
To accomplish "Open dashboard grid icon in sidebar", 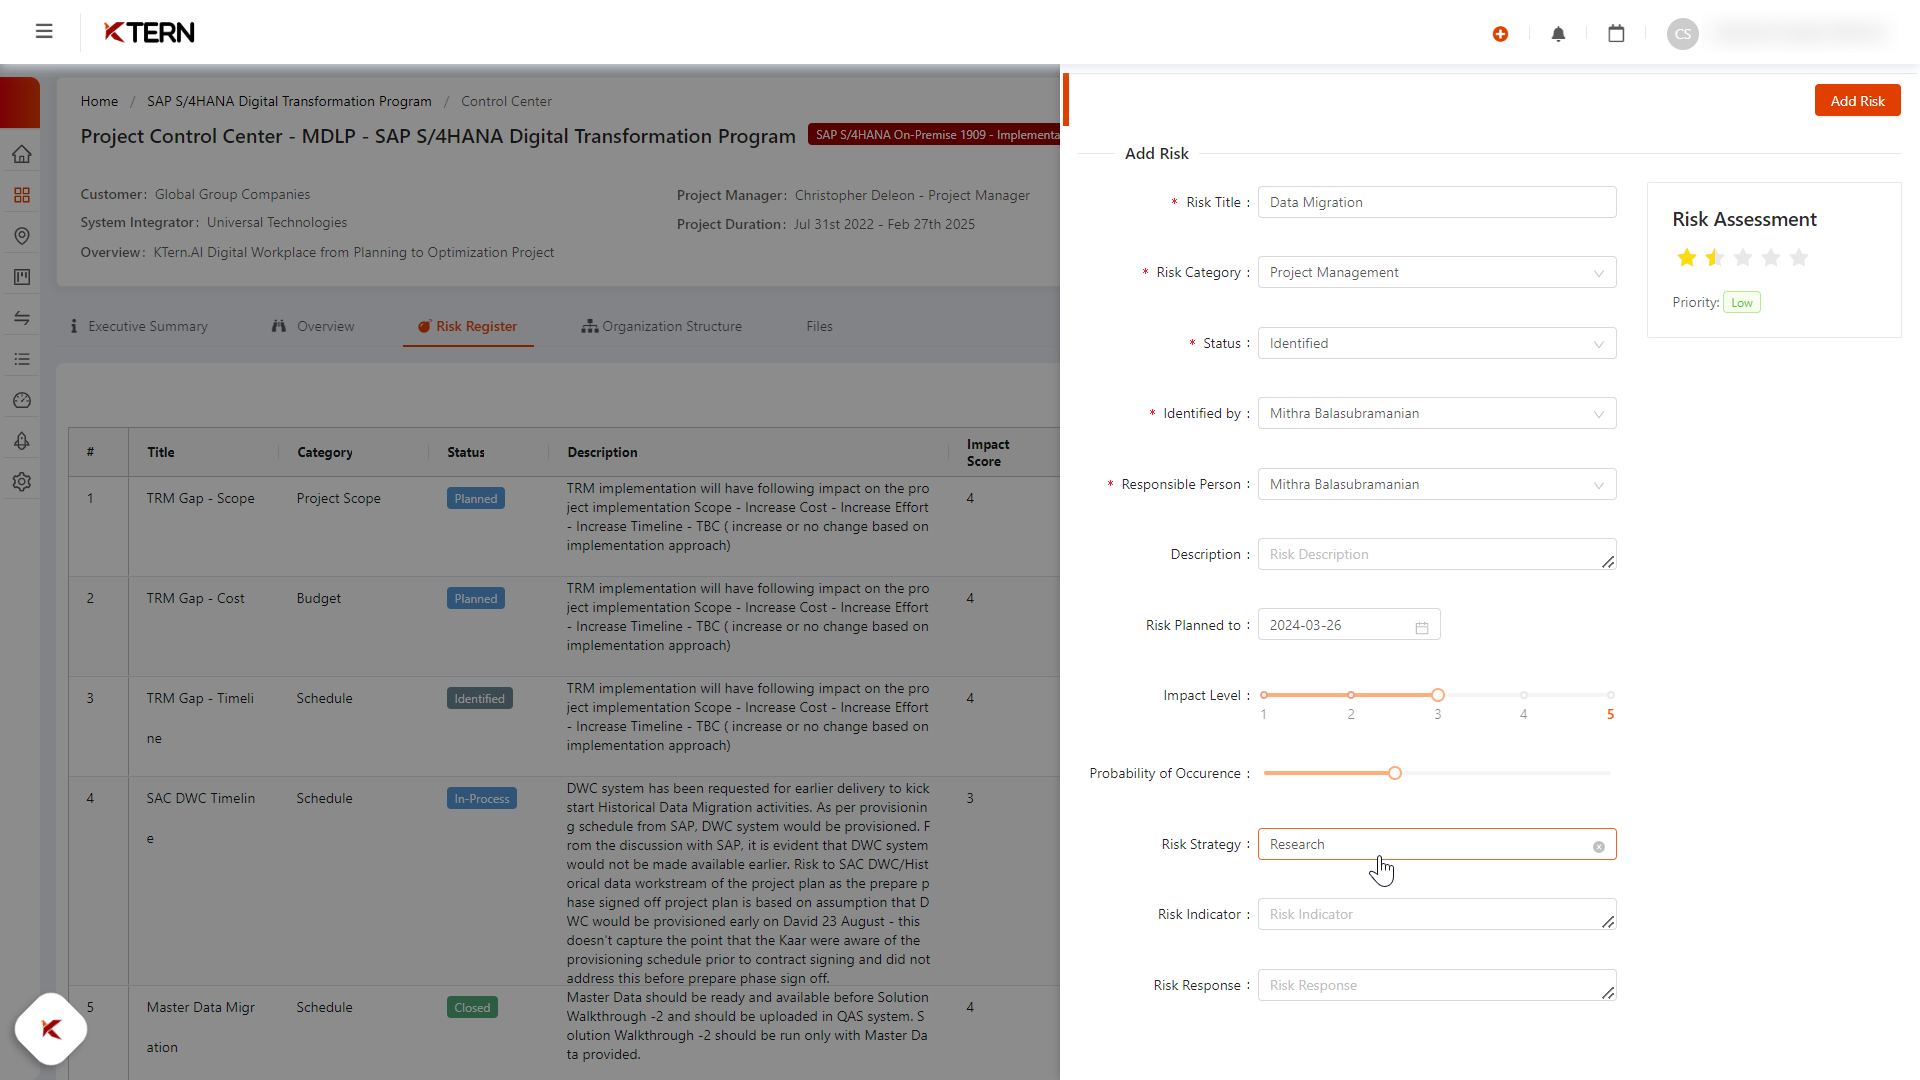I will (22, 195).
